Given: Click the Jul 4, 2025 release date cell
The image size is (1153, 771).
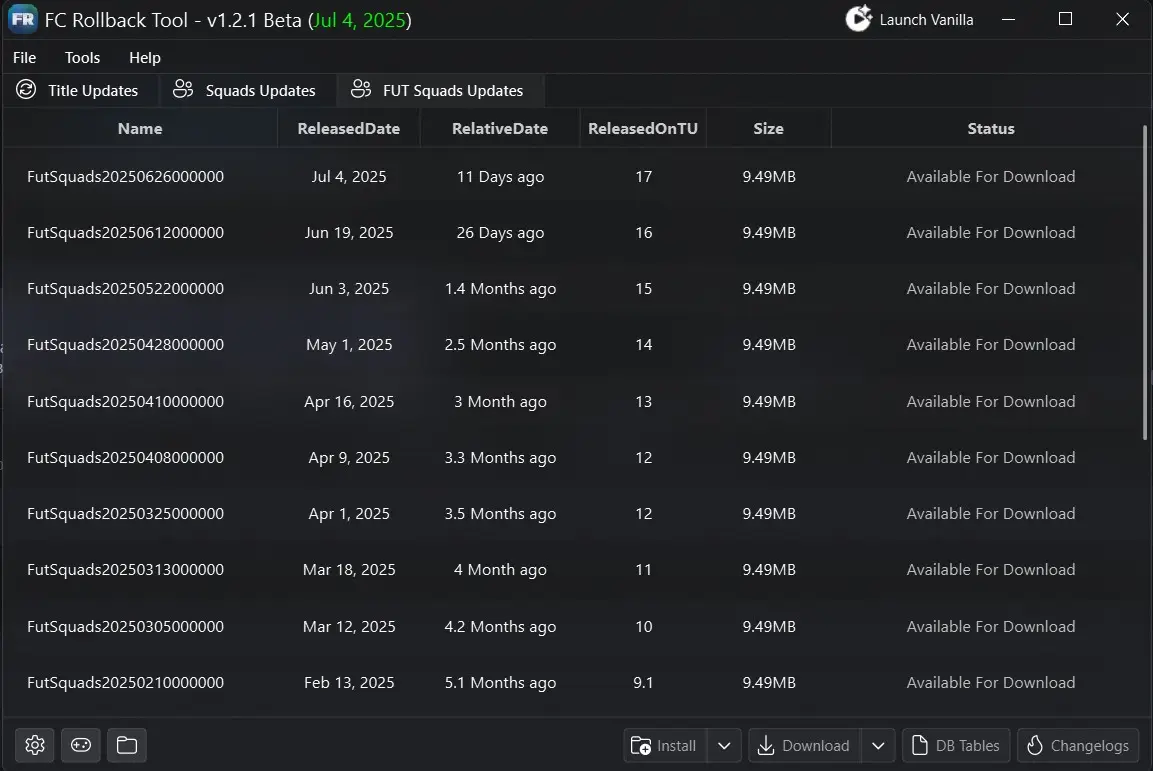Looking at the screenshot, I should pyautogui.click(x=349, y=176).
